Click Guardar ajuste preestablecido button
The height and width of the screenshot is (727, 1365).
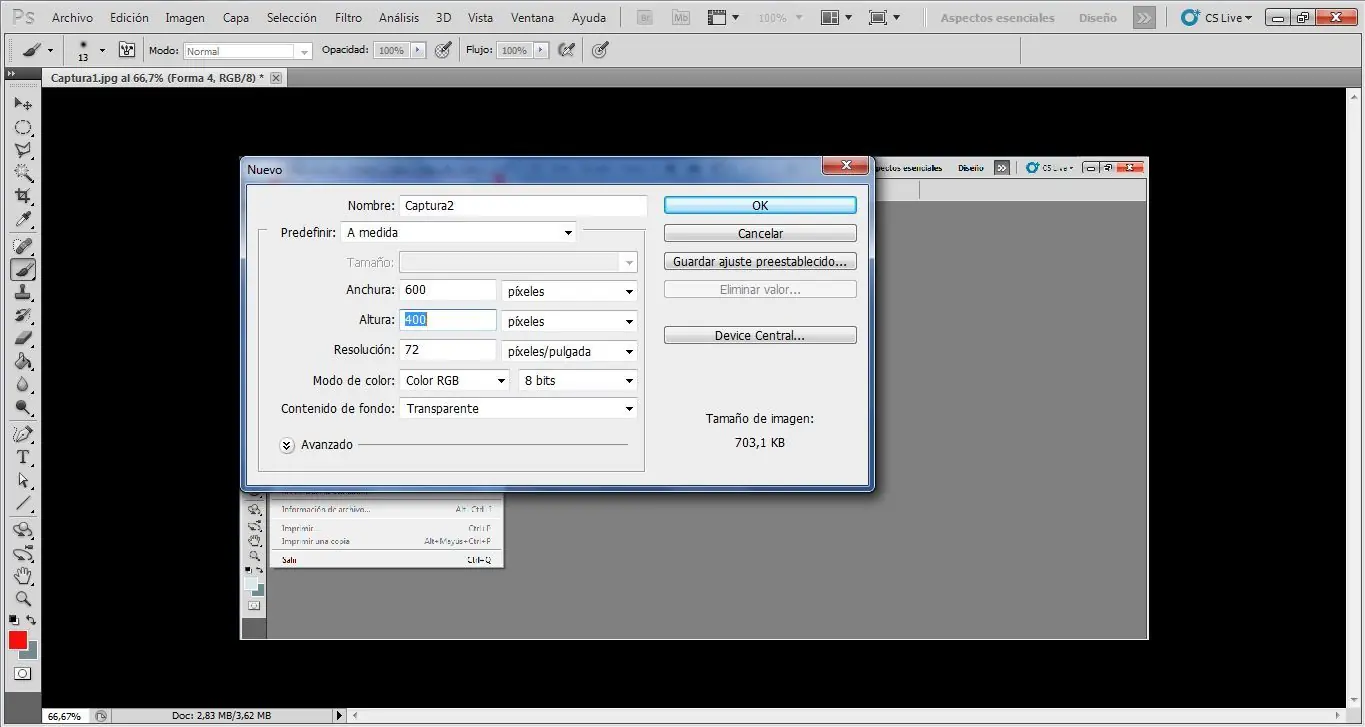click(760, 261)
